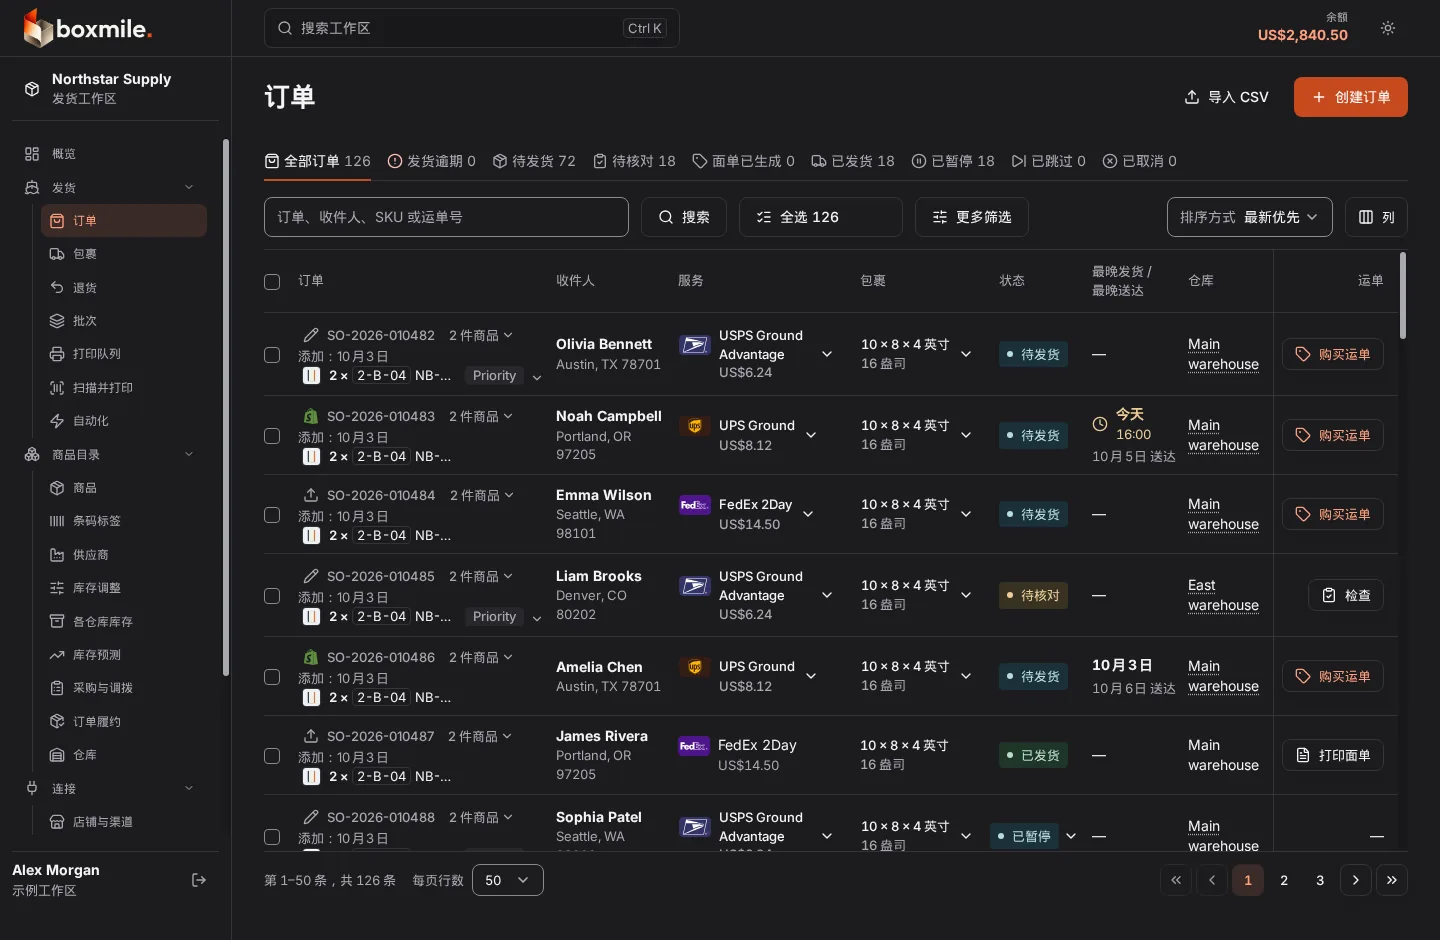The height and width of the screenshot is (940, 1440).
Task: Open 批次 batches in the sidebar
Action: pos(124,321)
